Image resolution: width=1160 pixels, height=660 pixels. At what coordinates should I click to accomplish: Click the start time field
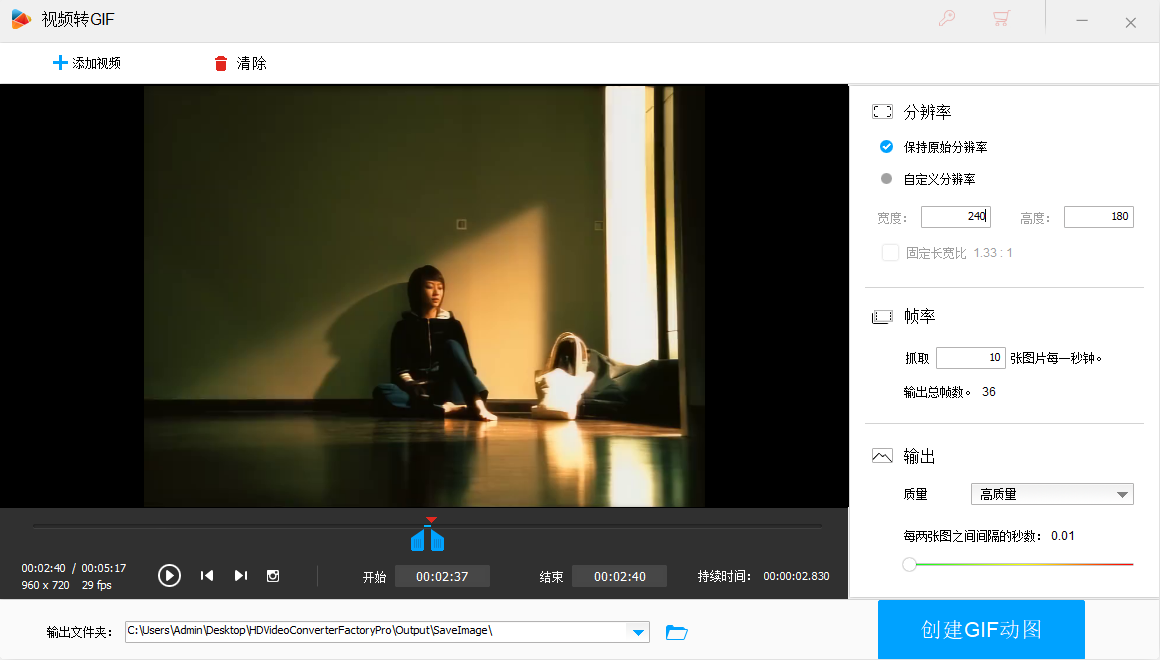(x=442, y=576)
